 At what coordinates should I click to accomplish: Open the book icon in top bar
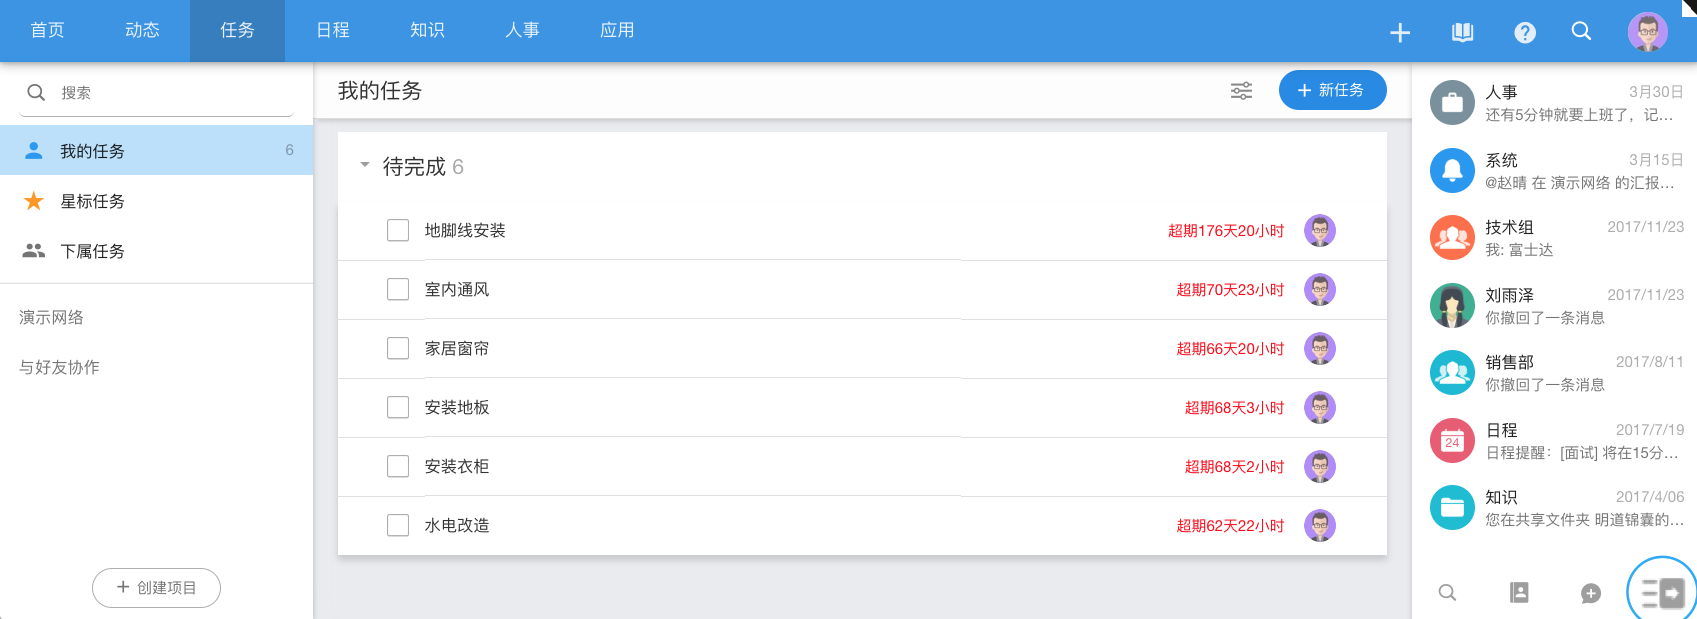tap(1462, 32)
